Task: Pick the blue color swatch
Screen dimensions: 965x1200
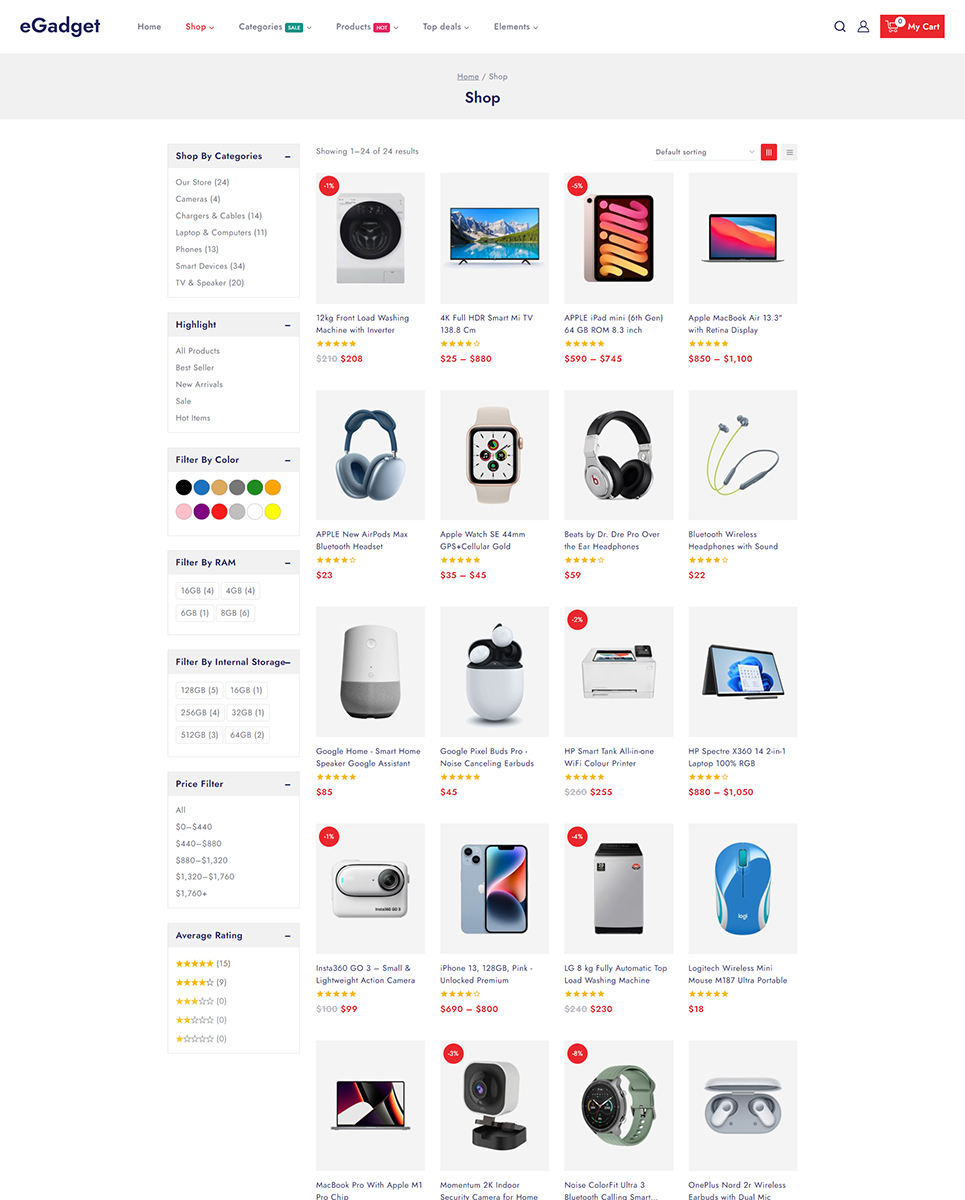Action: tap(202, 488)
